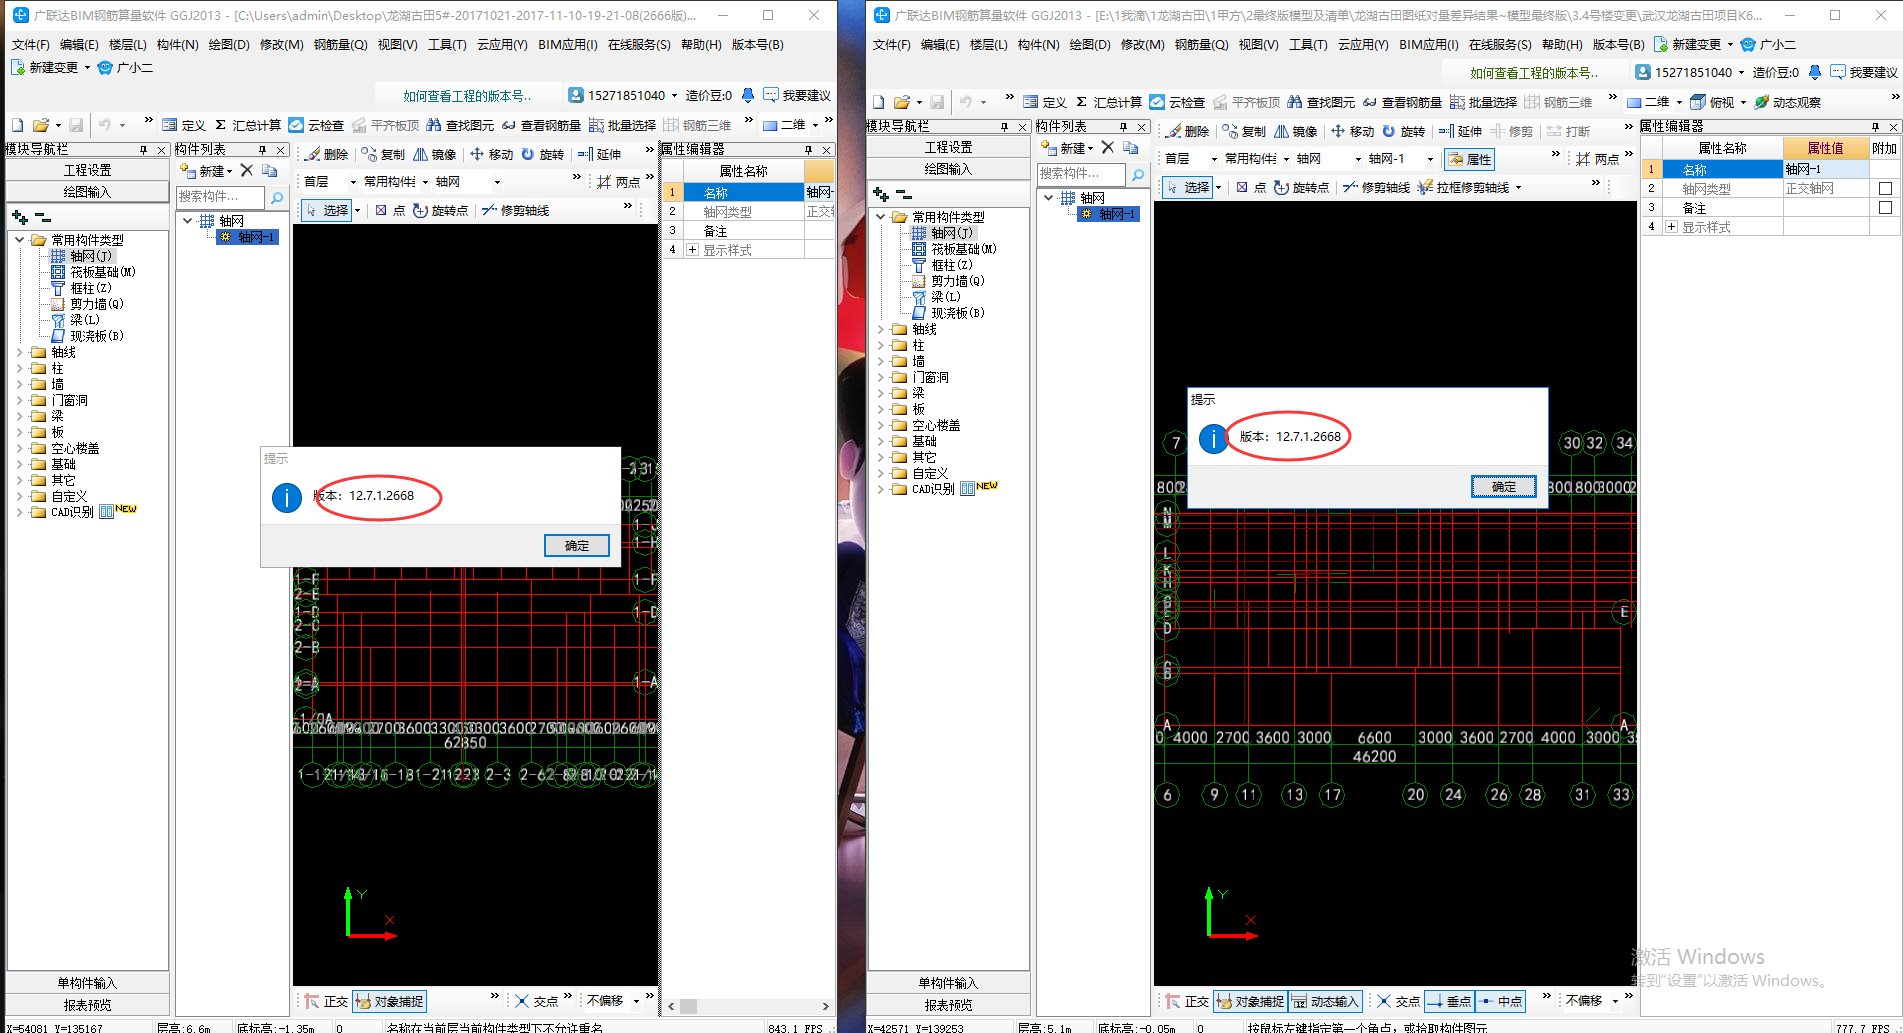The width and height of the screenshot is (1903, 1033).
Task: Select 剪力墙(Q) in left navigation tree
Action: [x=97, y=304]
